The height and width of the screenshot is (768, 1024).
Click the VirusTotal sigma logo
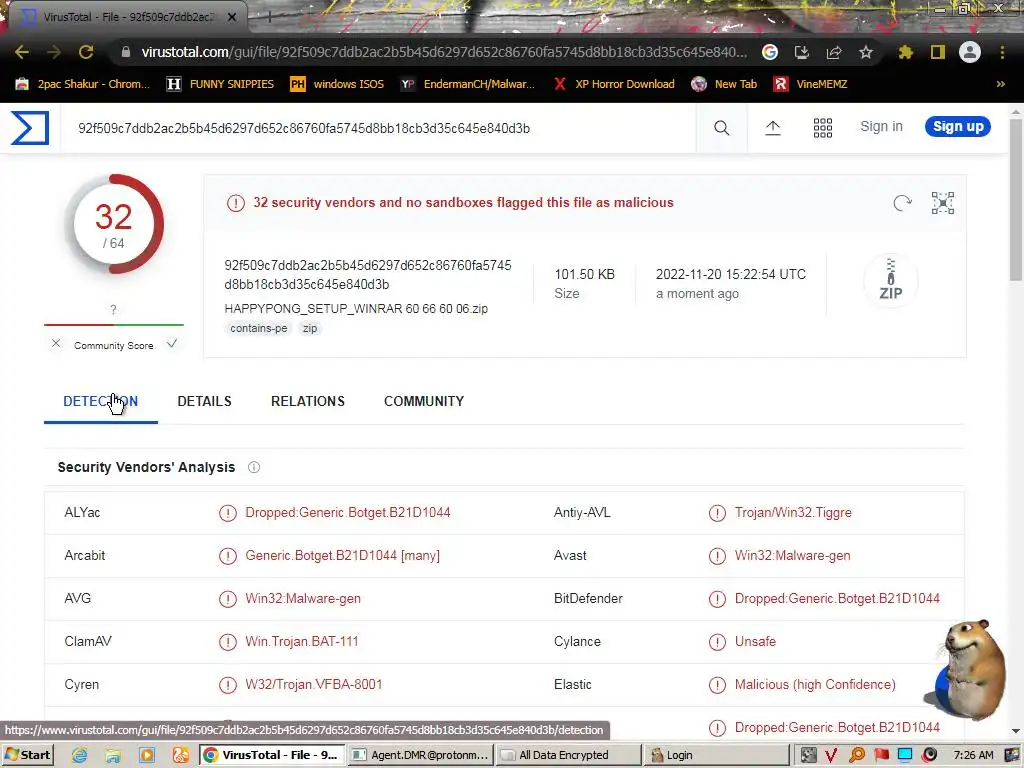click(30, 128)
